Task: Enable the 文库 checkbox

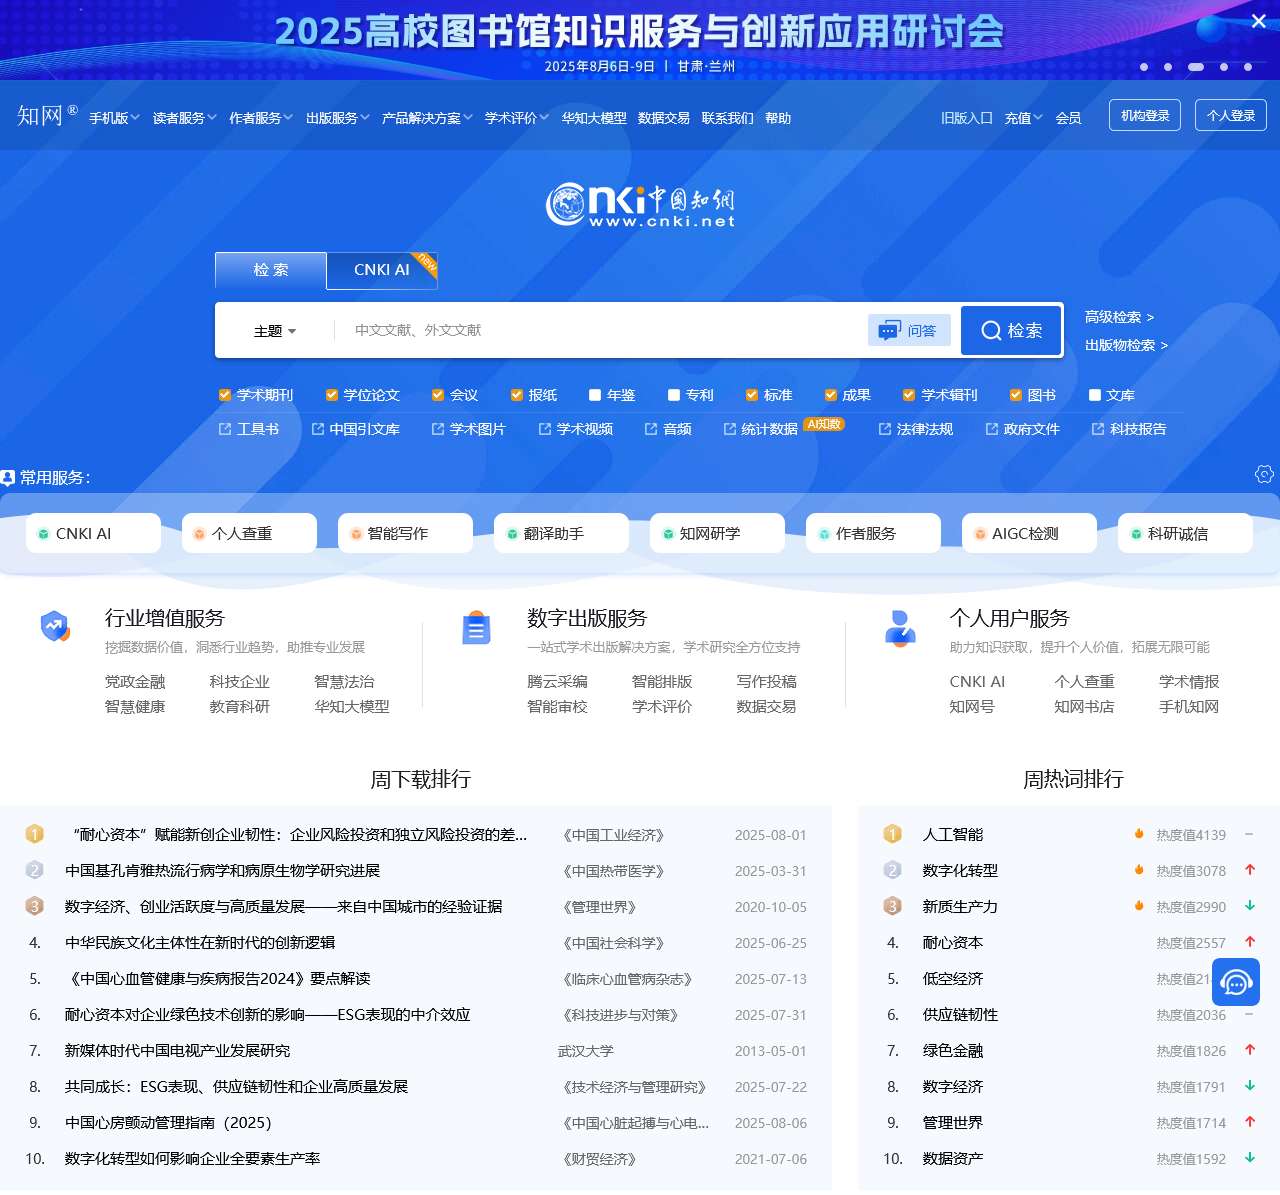Action: (1095, 395)
